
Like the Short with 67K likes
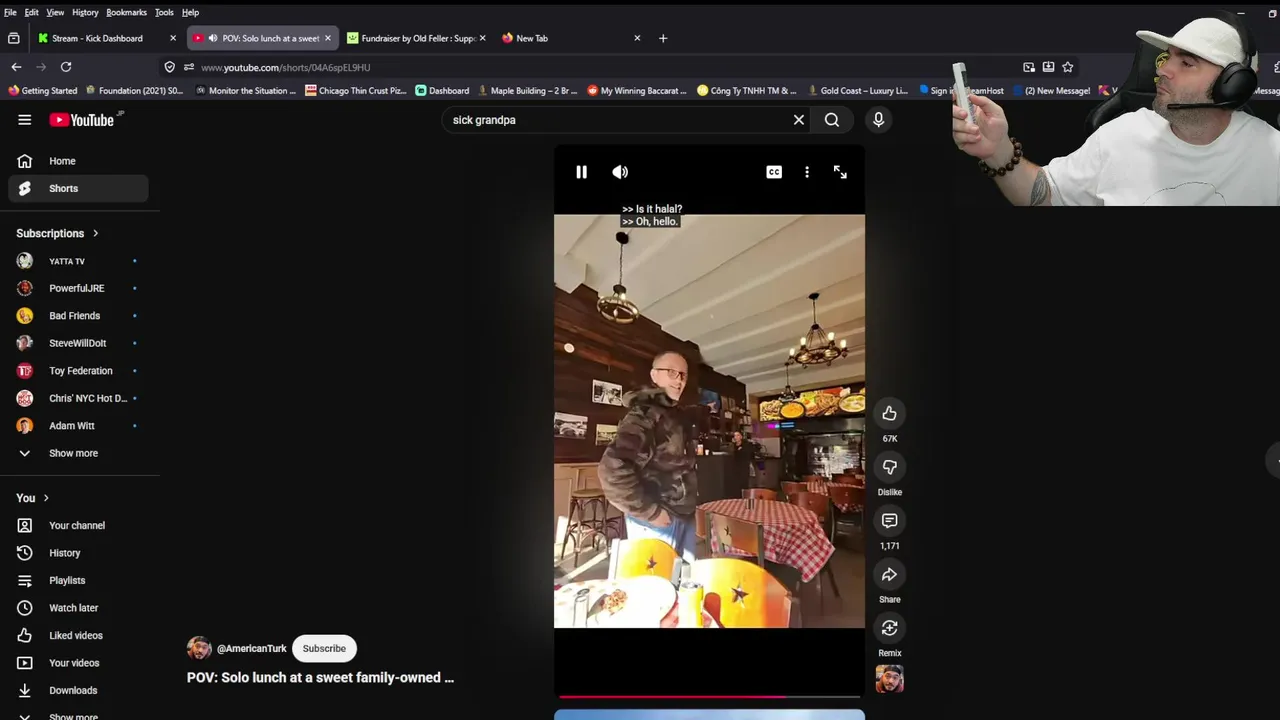pos(889,413)
